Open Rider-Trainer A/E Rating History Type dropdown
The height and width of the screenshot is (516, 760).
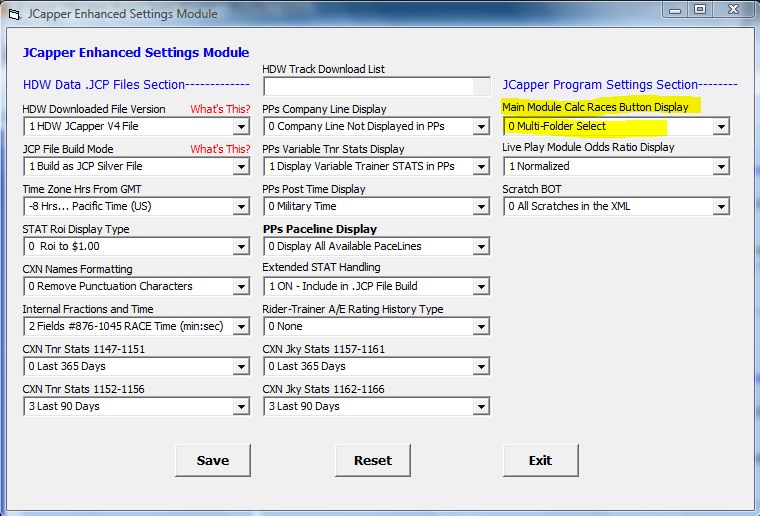[481, 327]
